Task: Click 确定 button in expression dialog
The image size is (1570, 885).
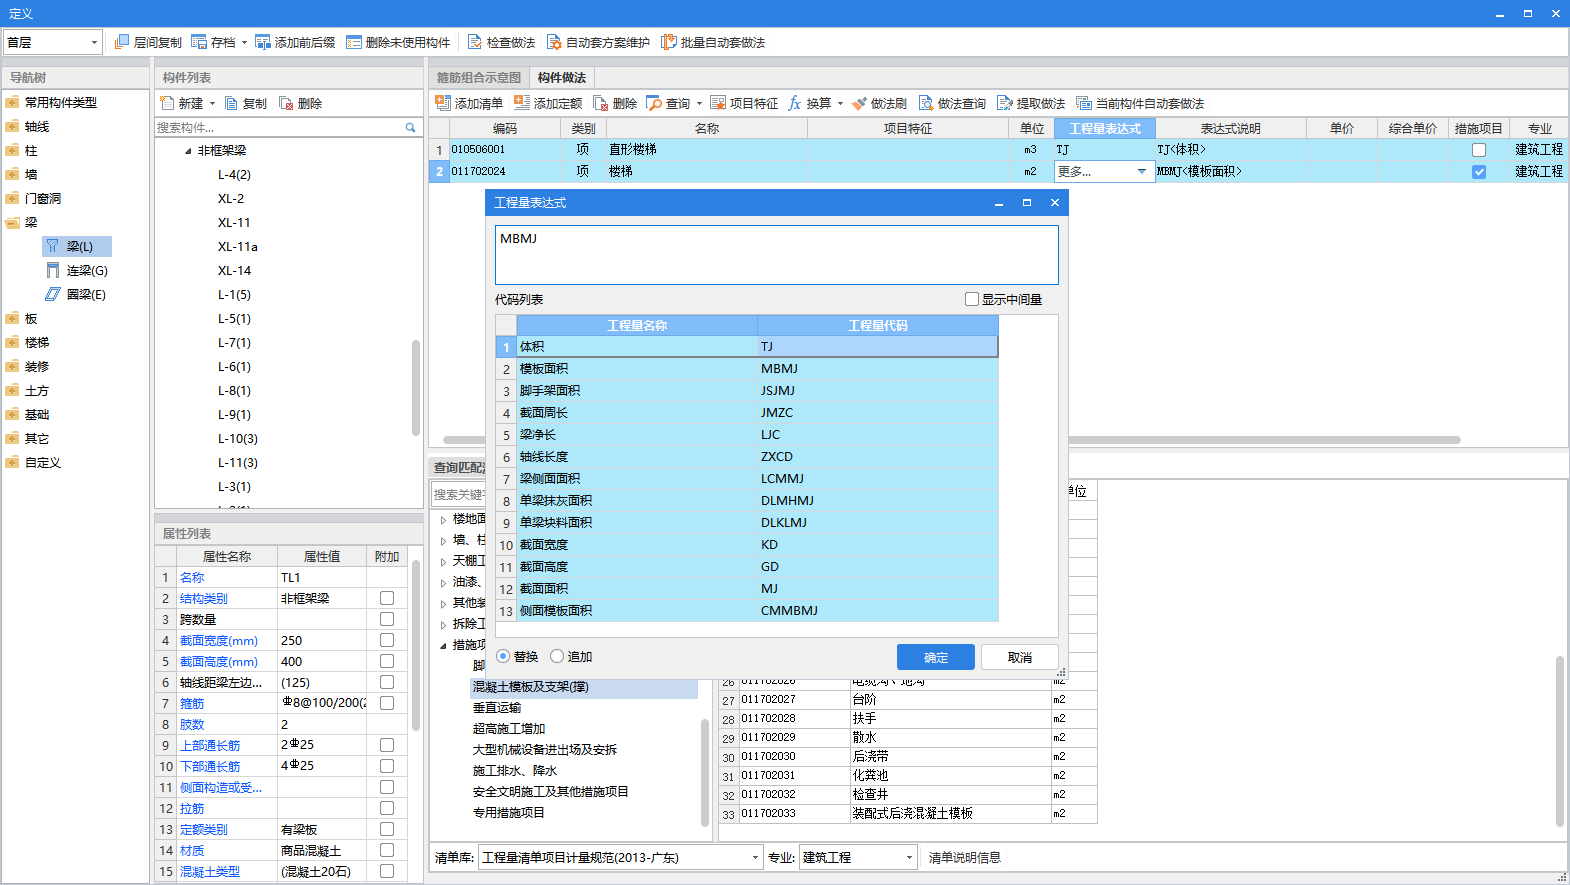Action: click(x=936, y=657)
